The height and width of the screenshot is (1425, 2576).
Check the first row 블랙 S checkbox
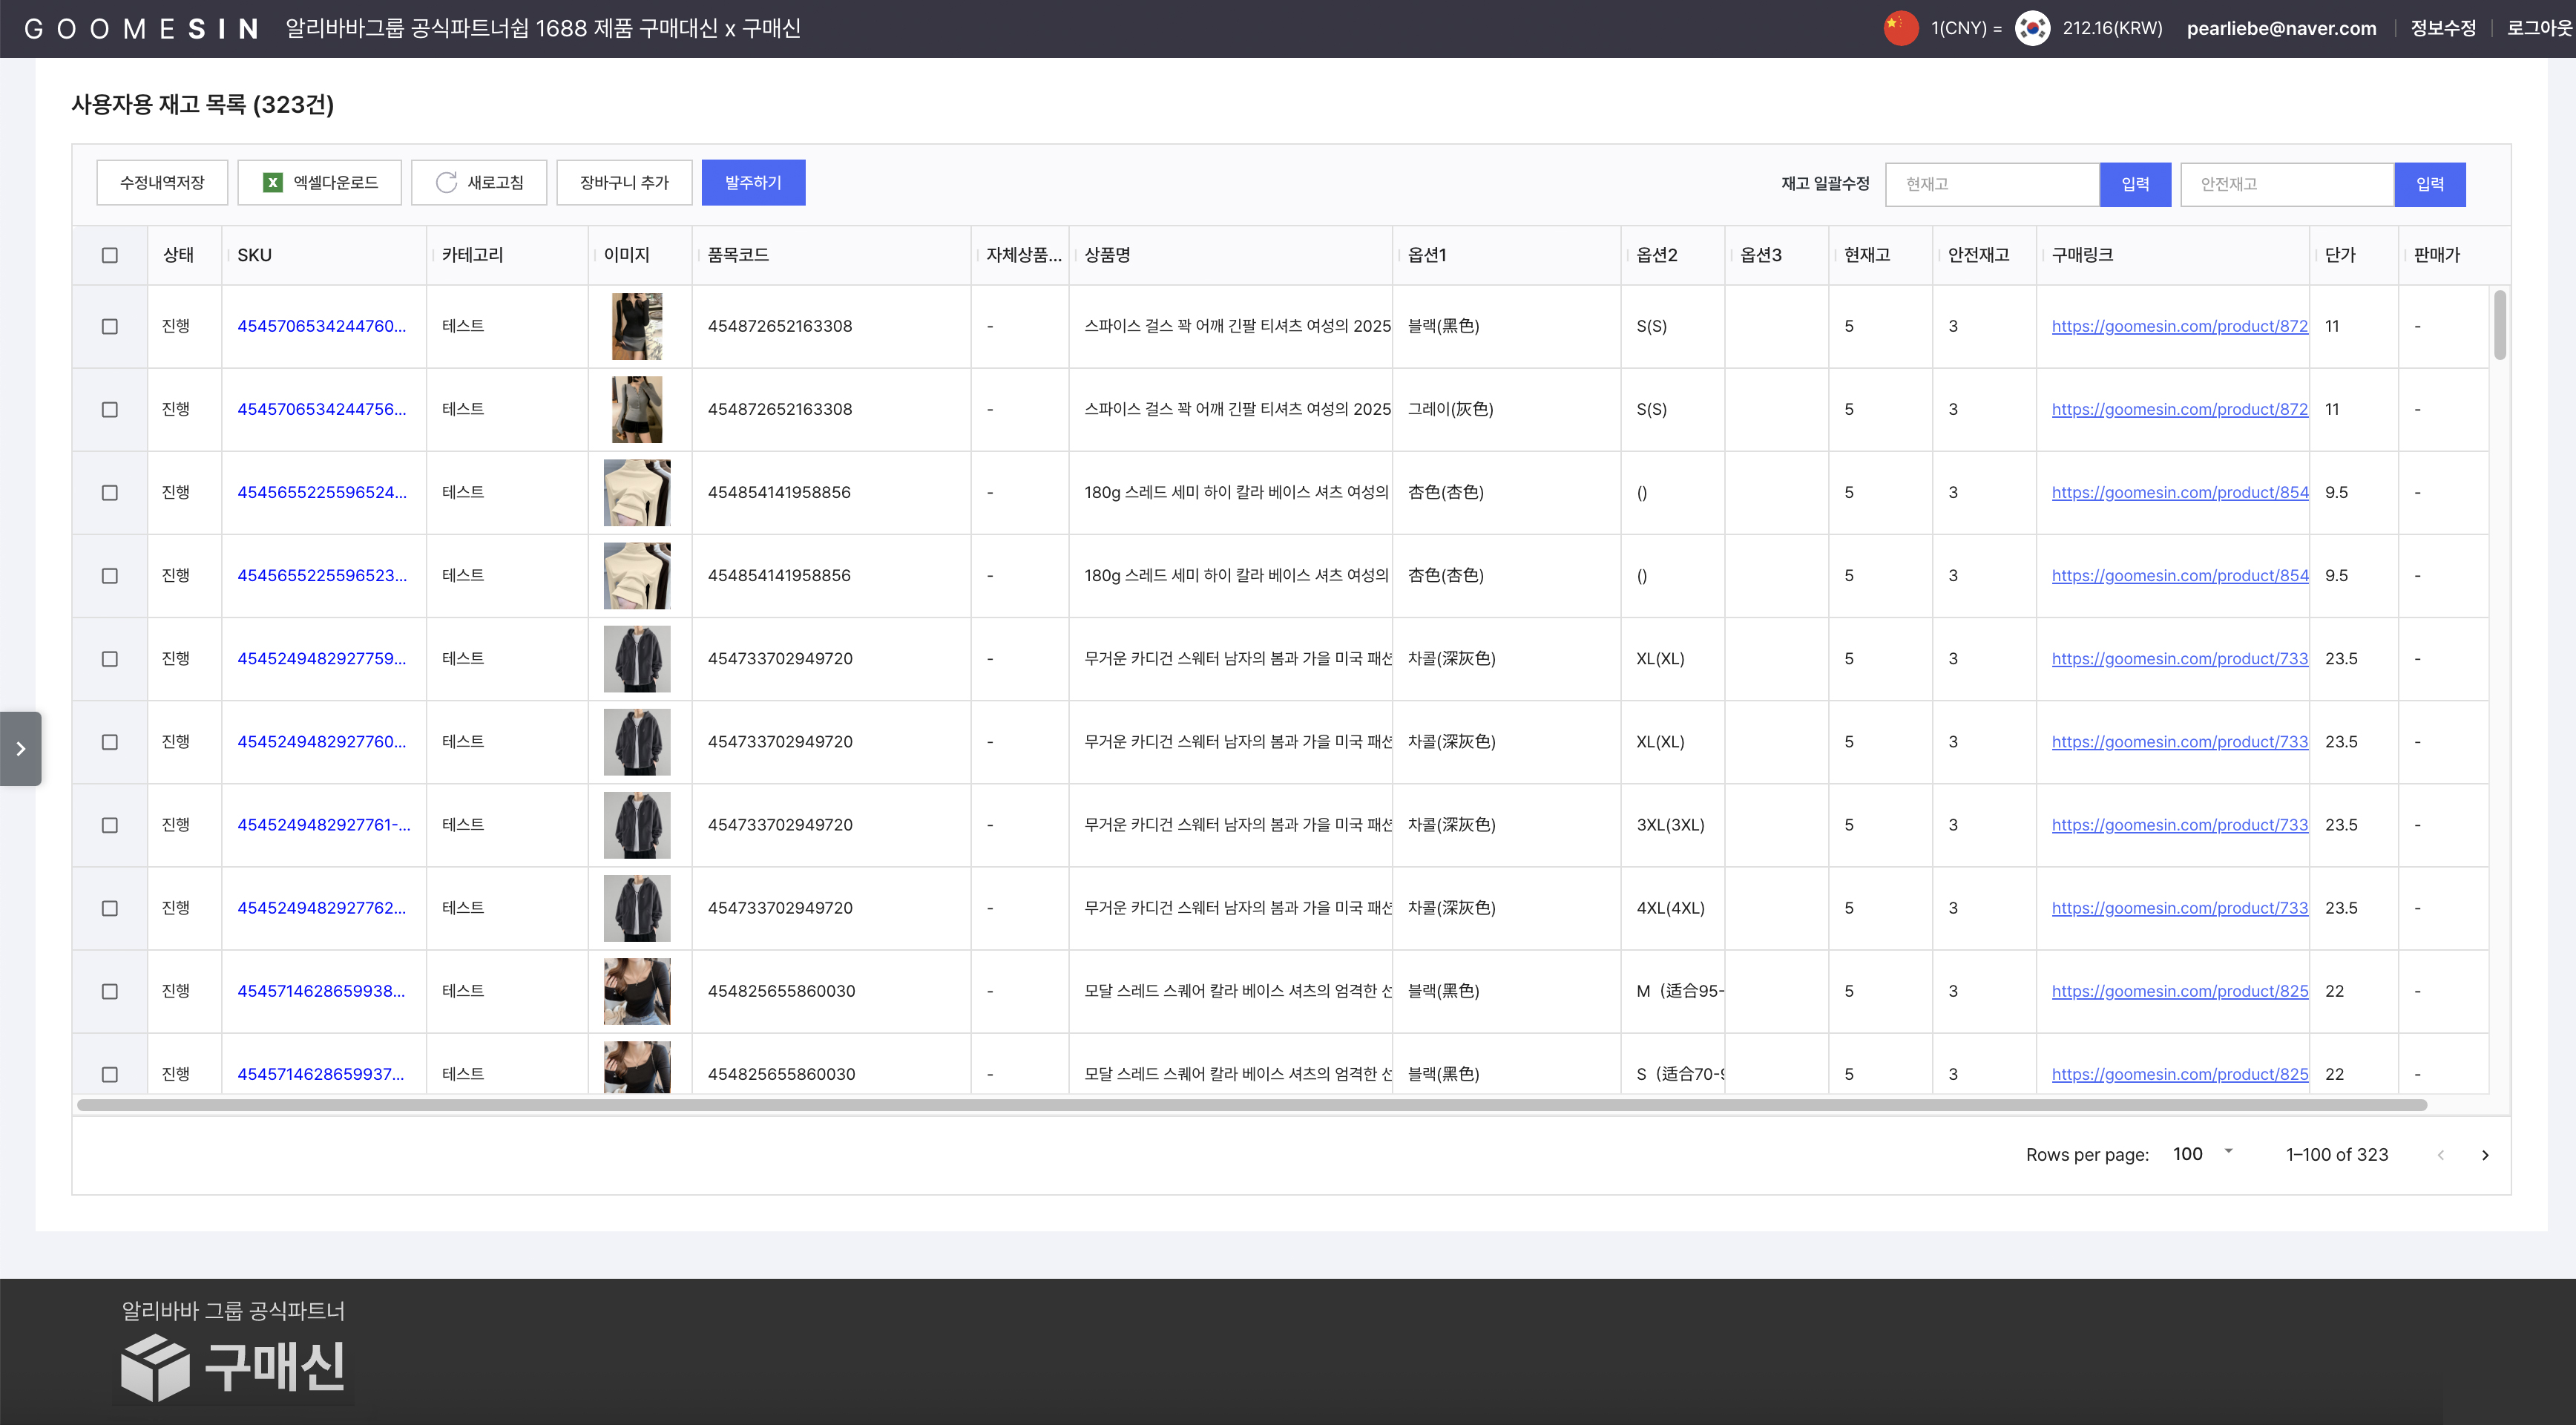click(x=110, y=326)
